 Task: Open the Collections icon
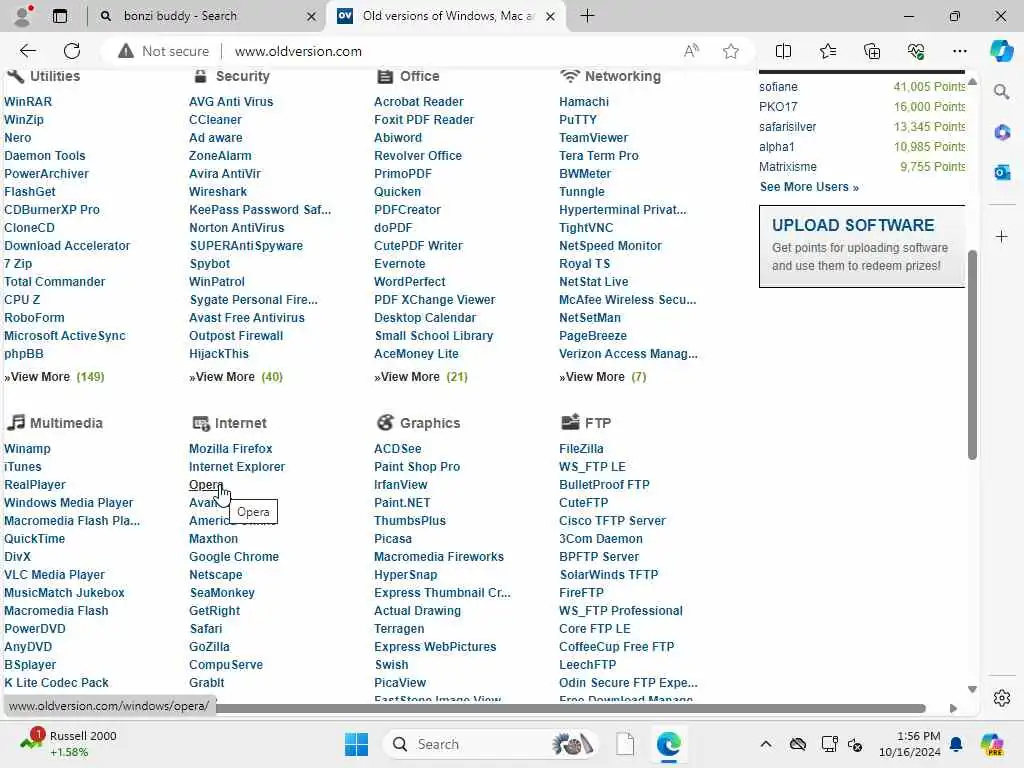coord(872,51)
